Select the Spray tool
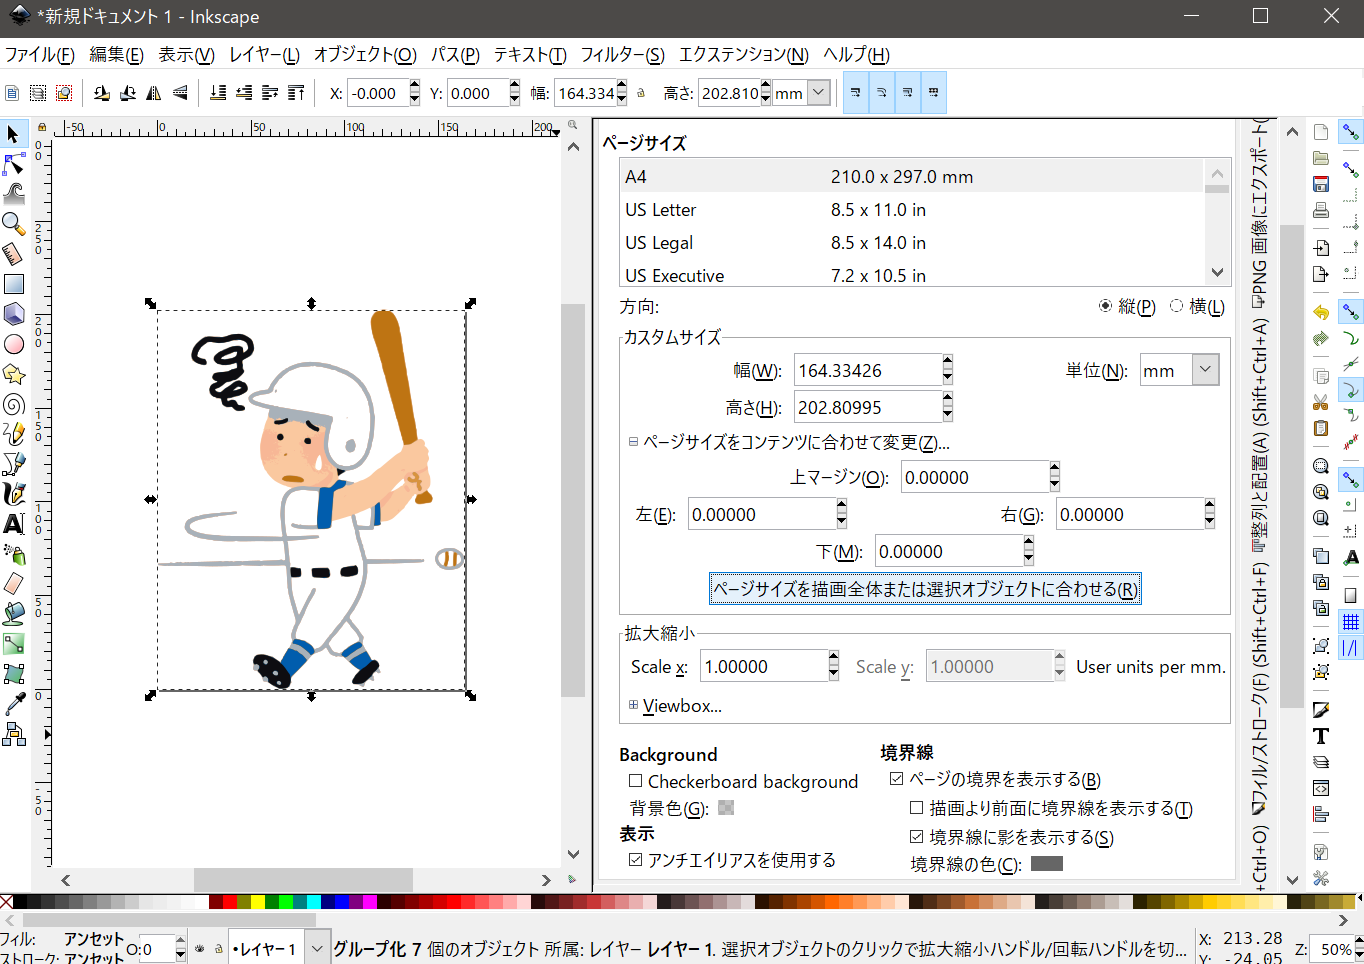 pyautogui.click(x=13, y=553)
